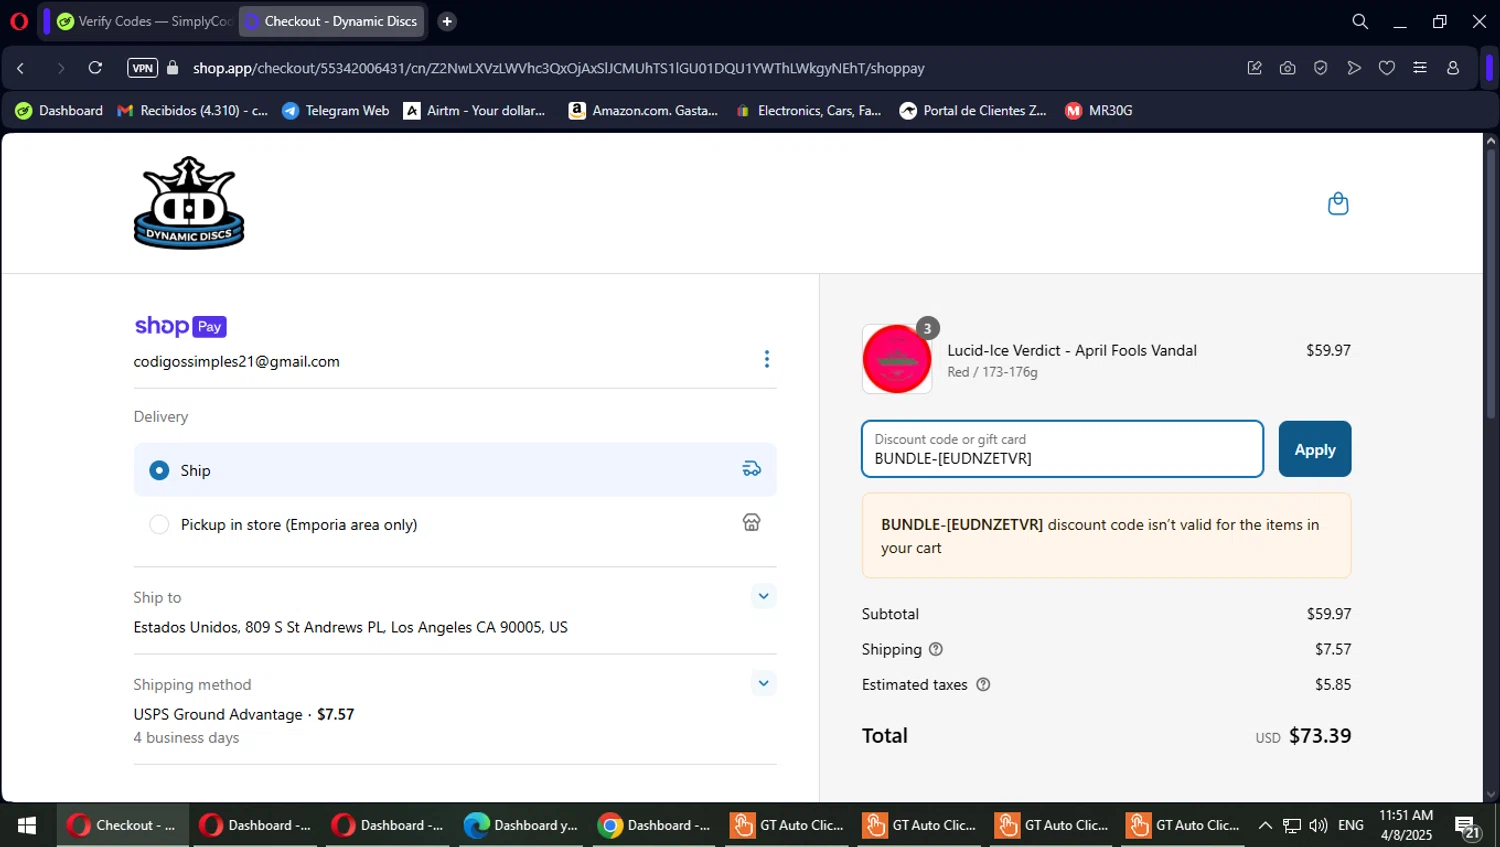1500x847 pixels.
Task: Go to Dynamic Discs store logo
Action: point(189,203)
